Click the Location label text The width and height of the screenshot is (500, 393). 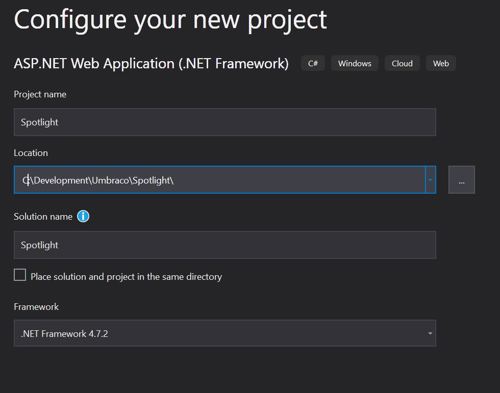[31, 153]
